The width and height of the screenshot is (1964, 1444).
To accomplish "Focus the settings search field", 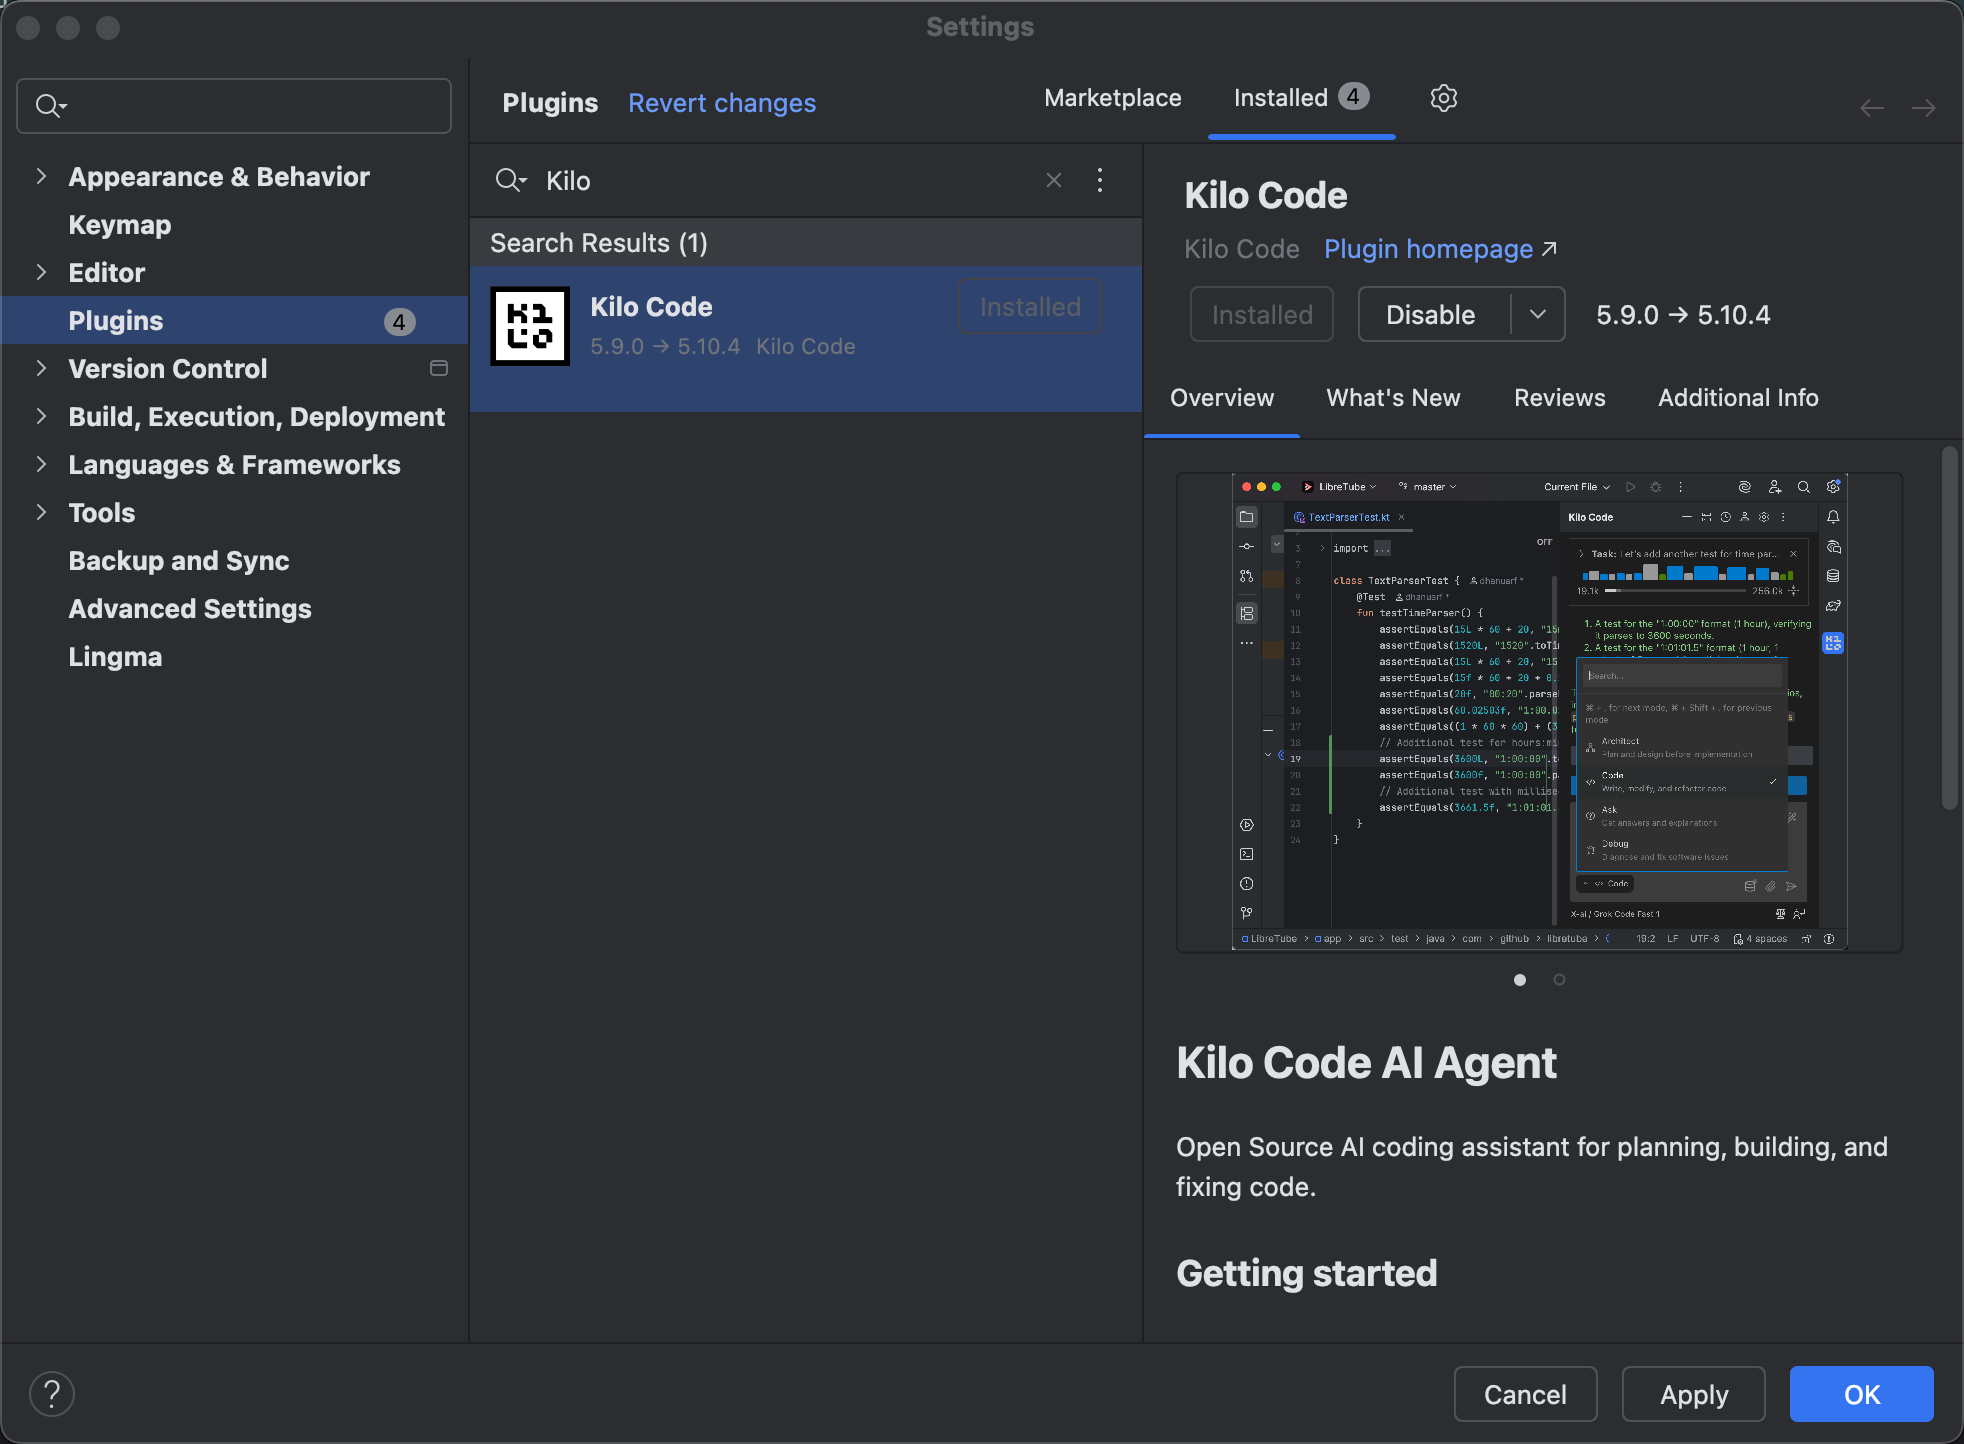I will pyautogui.click(x=234, y=106).
